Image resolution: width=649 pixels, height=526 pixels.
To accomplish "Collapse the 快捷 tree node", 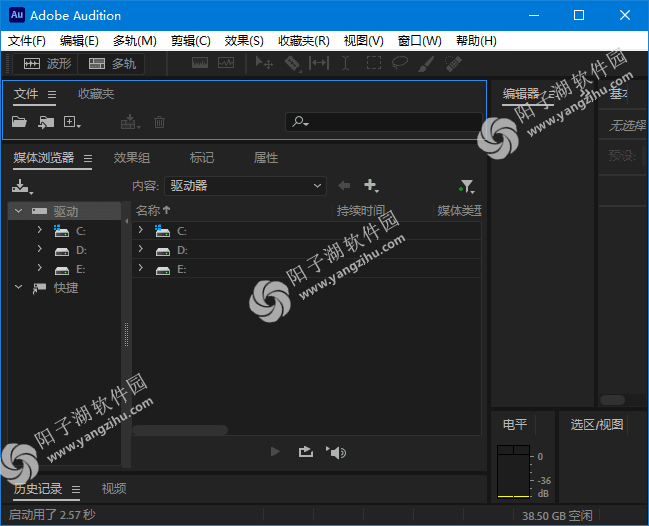I will 18,286.
